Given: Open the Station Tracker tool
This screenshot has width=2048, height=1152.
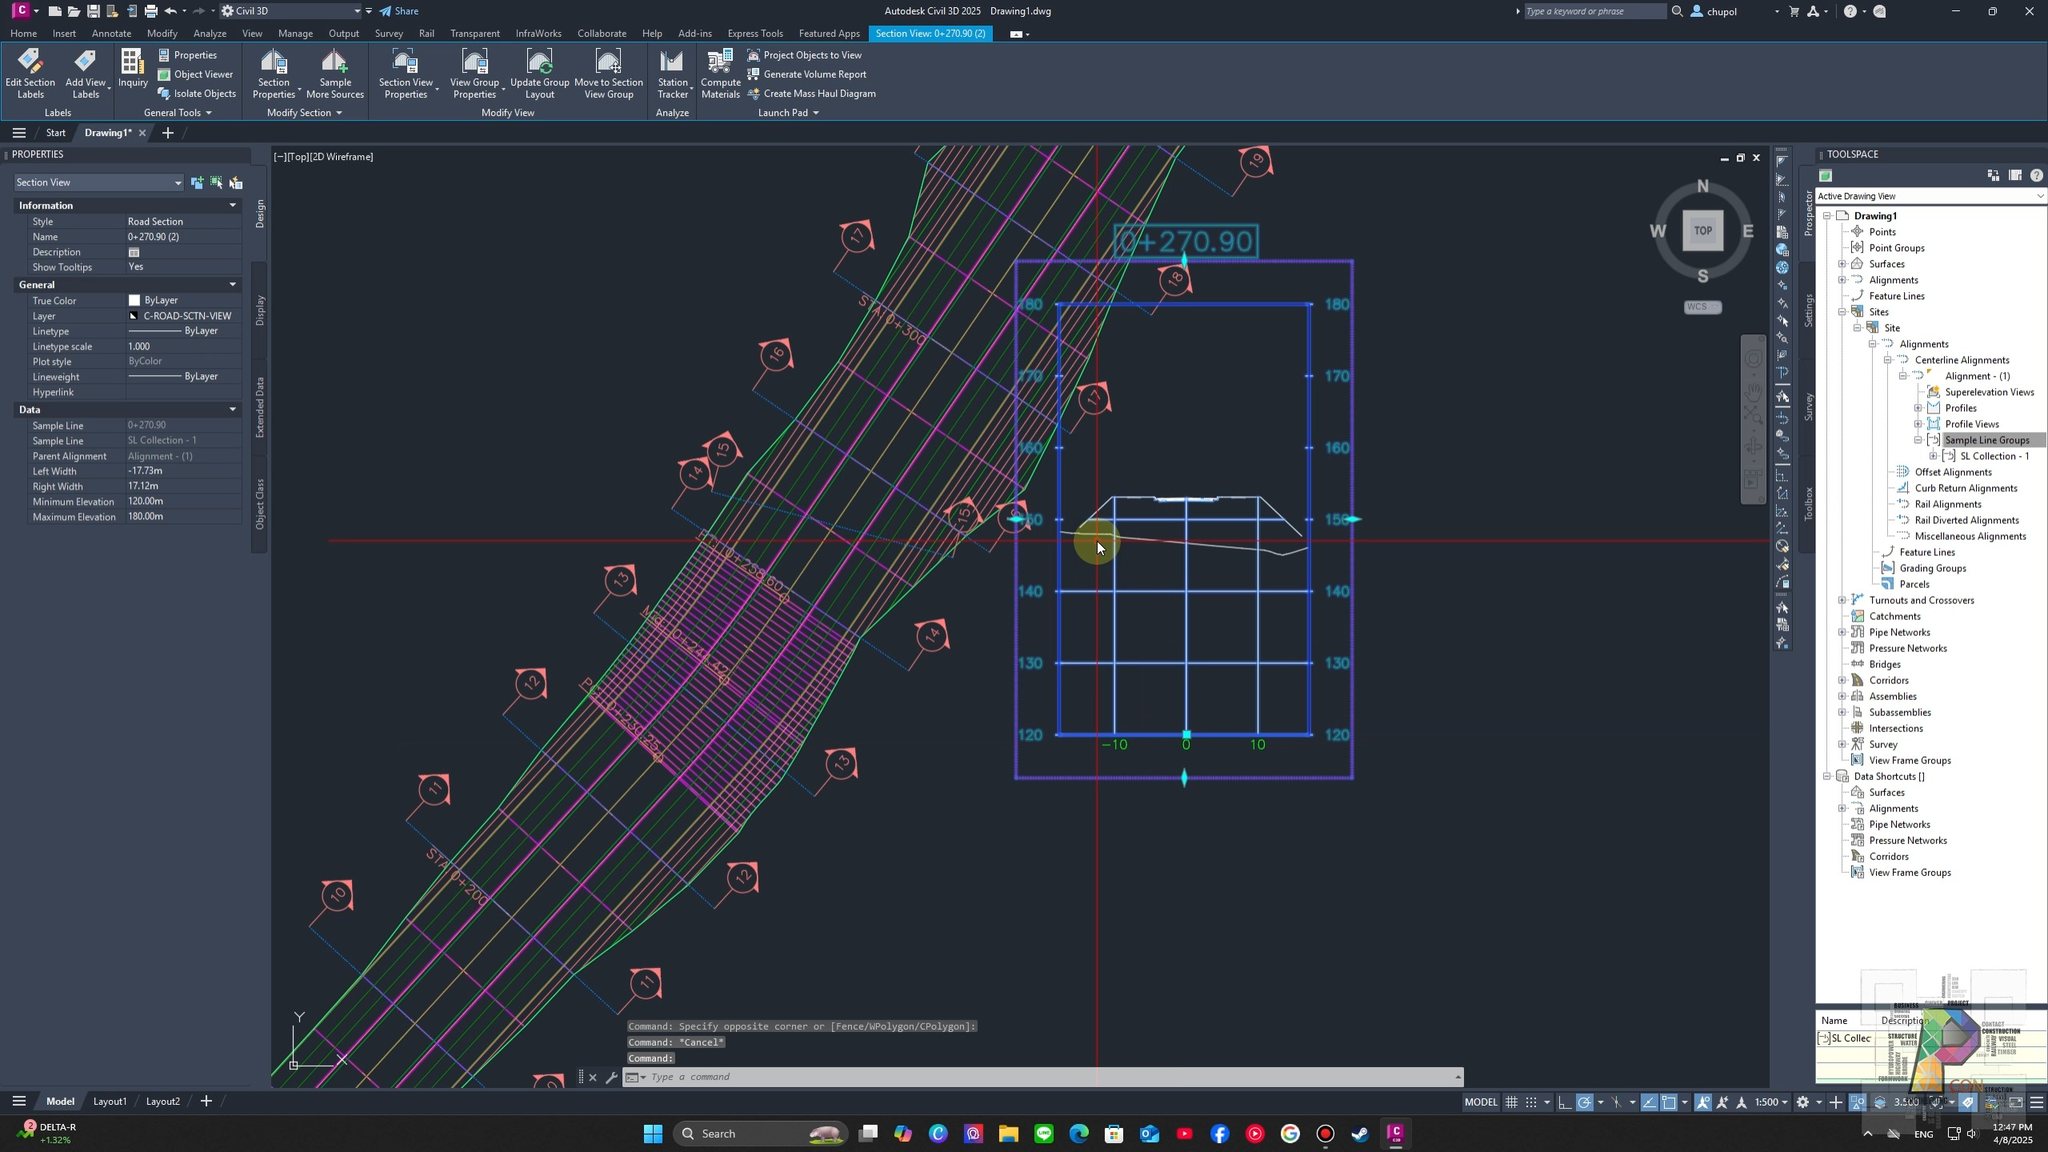Looking at the screenshot, I should tap(672, 74).
